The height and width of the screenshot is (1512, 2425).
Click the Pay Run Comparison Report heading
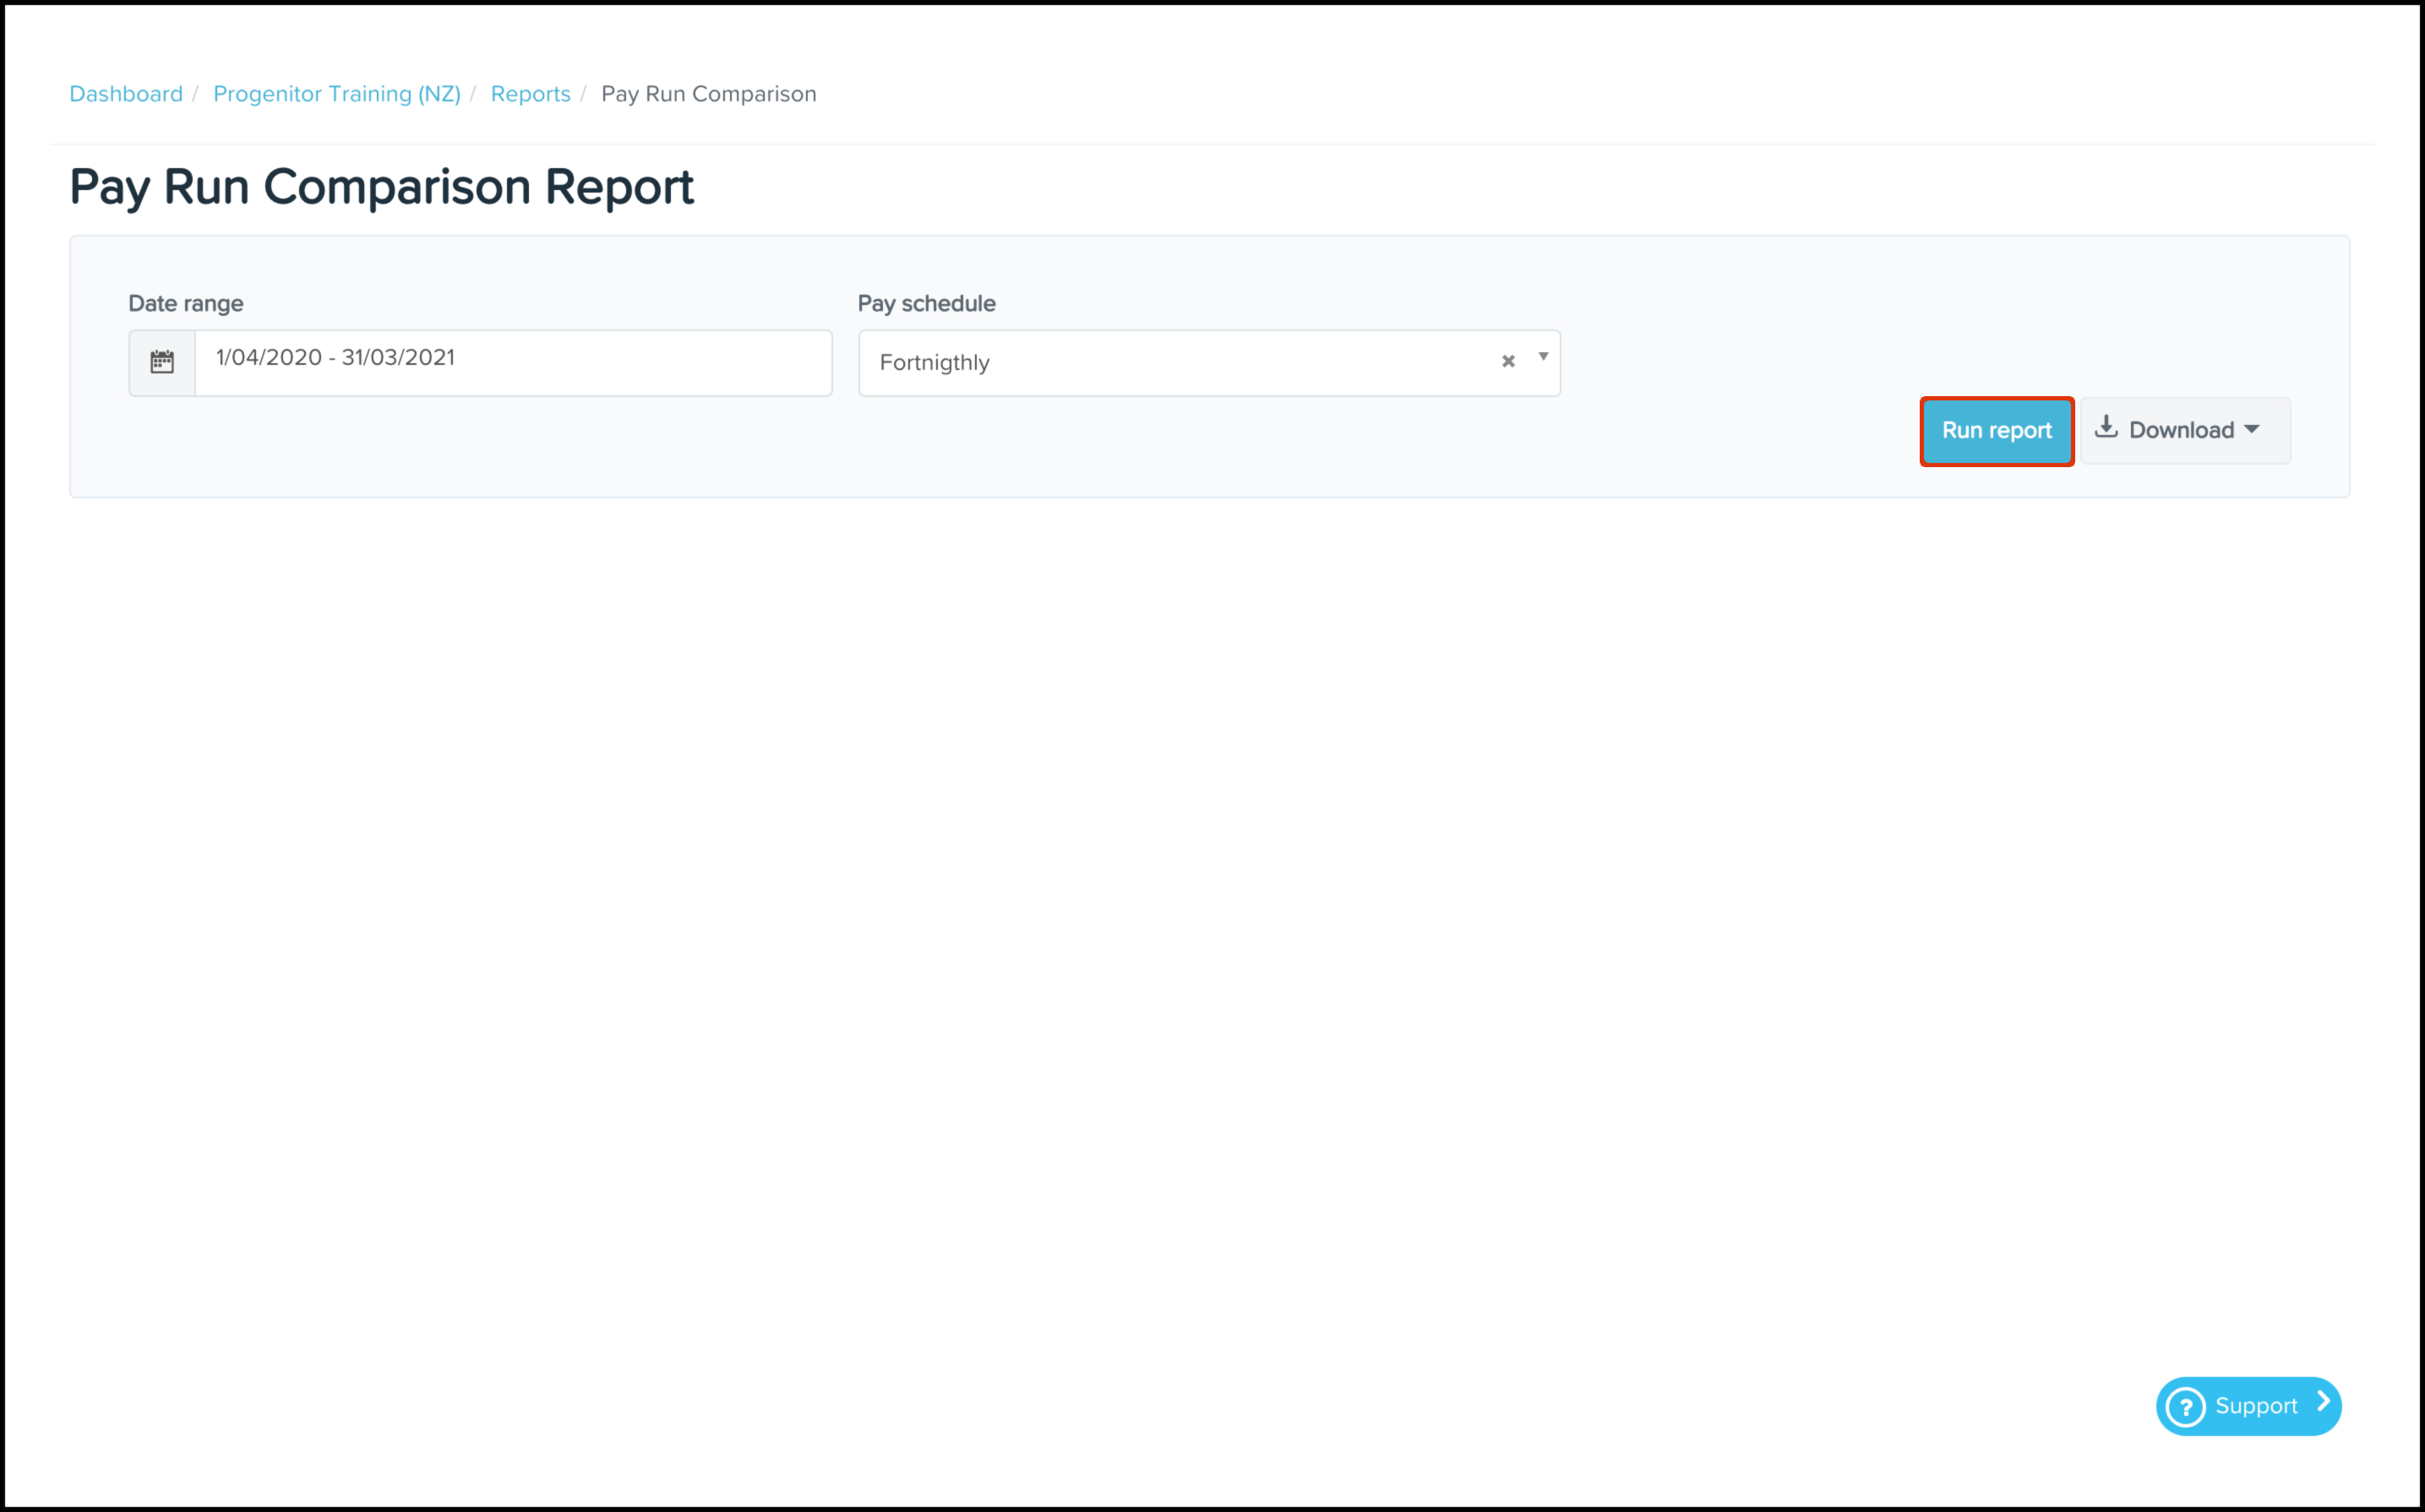(x=381, y=187)
